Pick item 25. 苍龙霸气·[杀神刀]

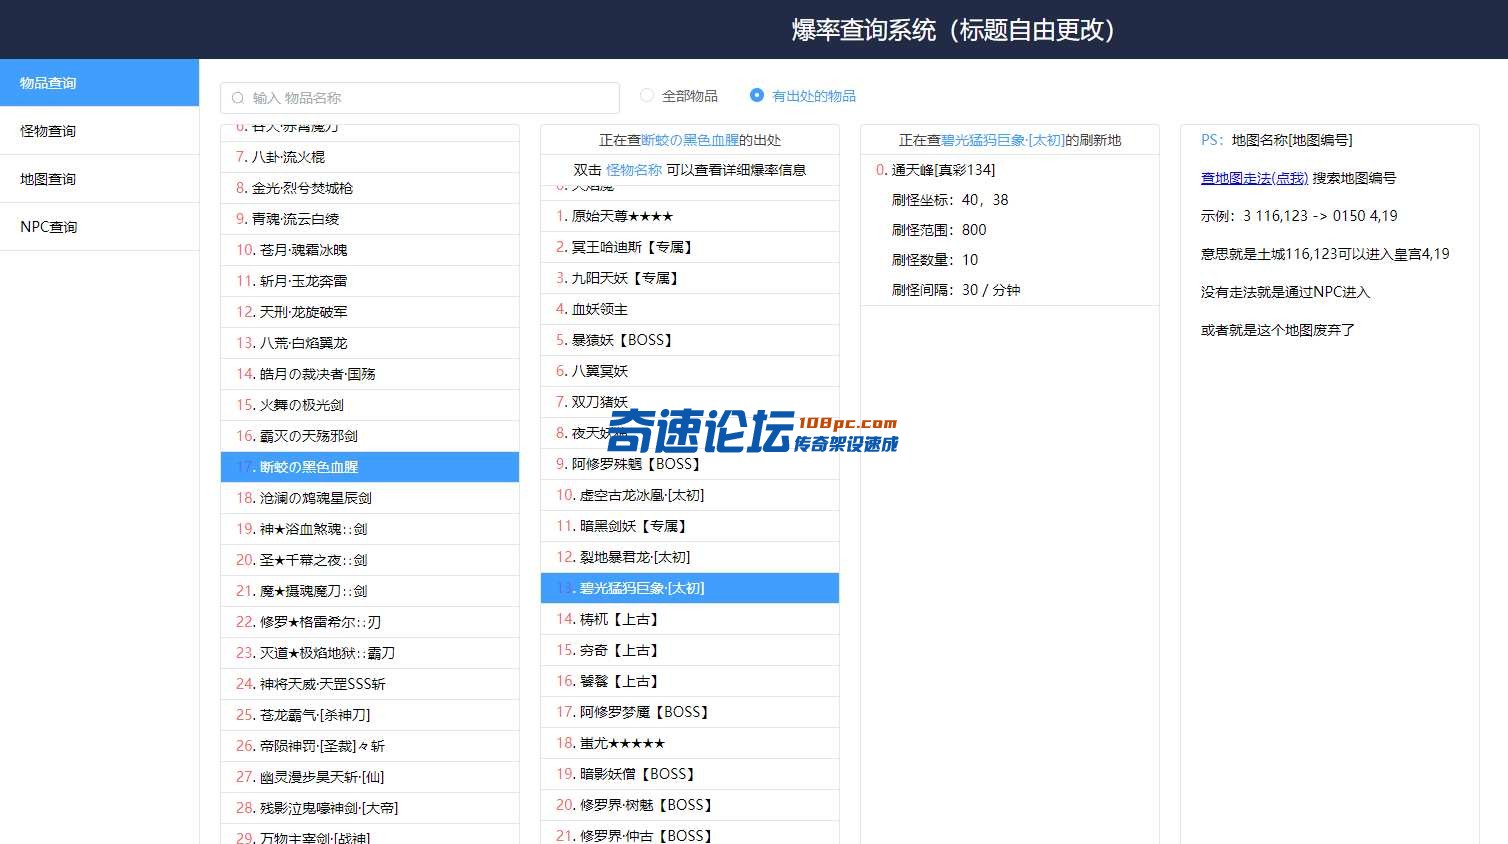[x=370, y=715]
